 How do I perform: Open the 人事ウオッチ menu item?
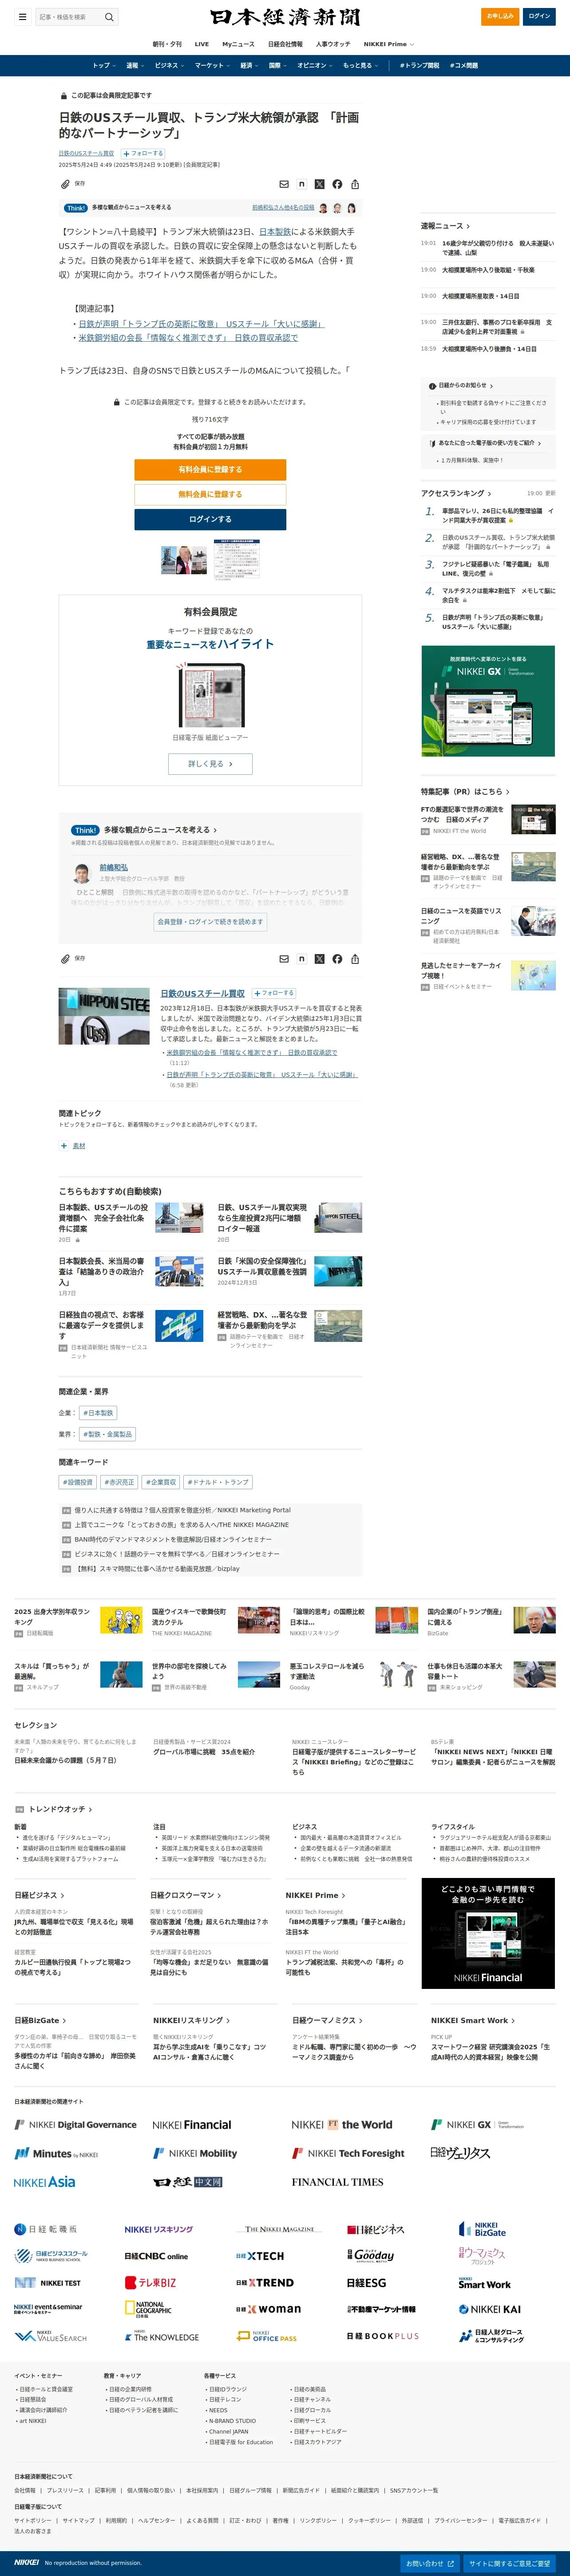coord(333,44)
